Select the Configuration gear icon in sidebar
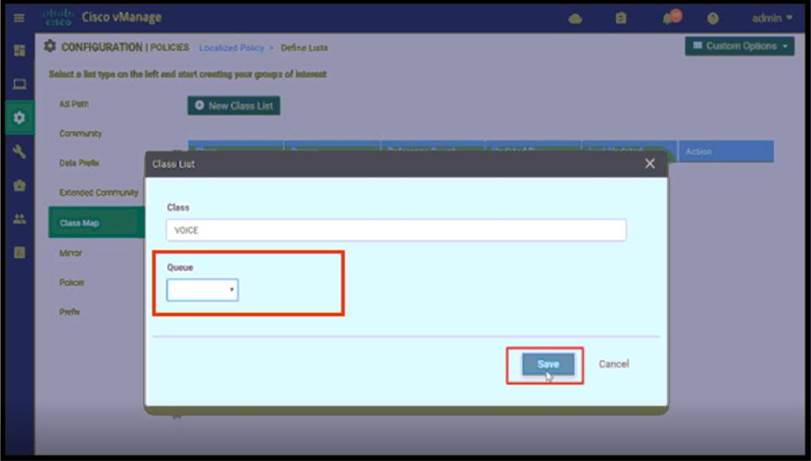The width and height of the screenshot is (811, 461). pos(18,118)
